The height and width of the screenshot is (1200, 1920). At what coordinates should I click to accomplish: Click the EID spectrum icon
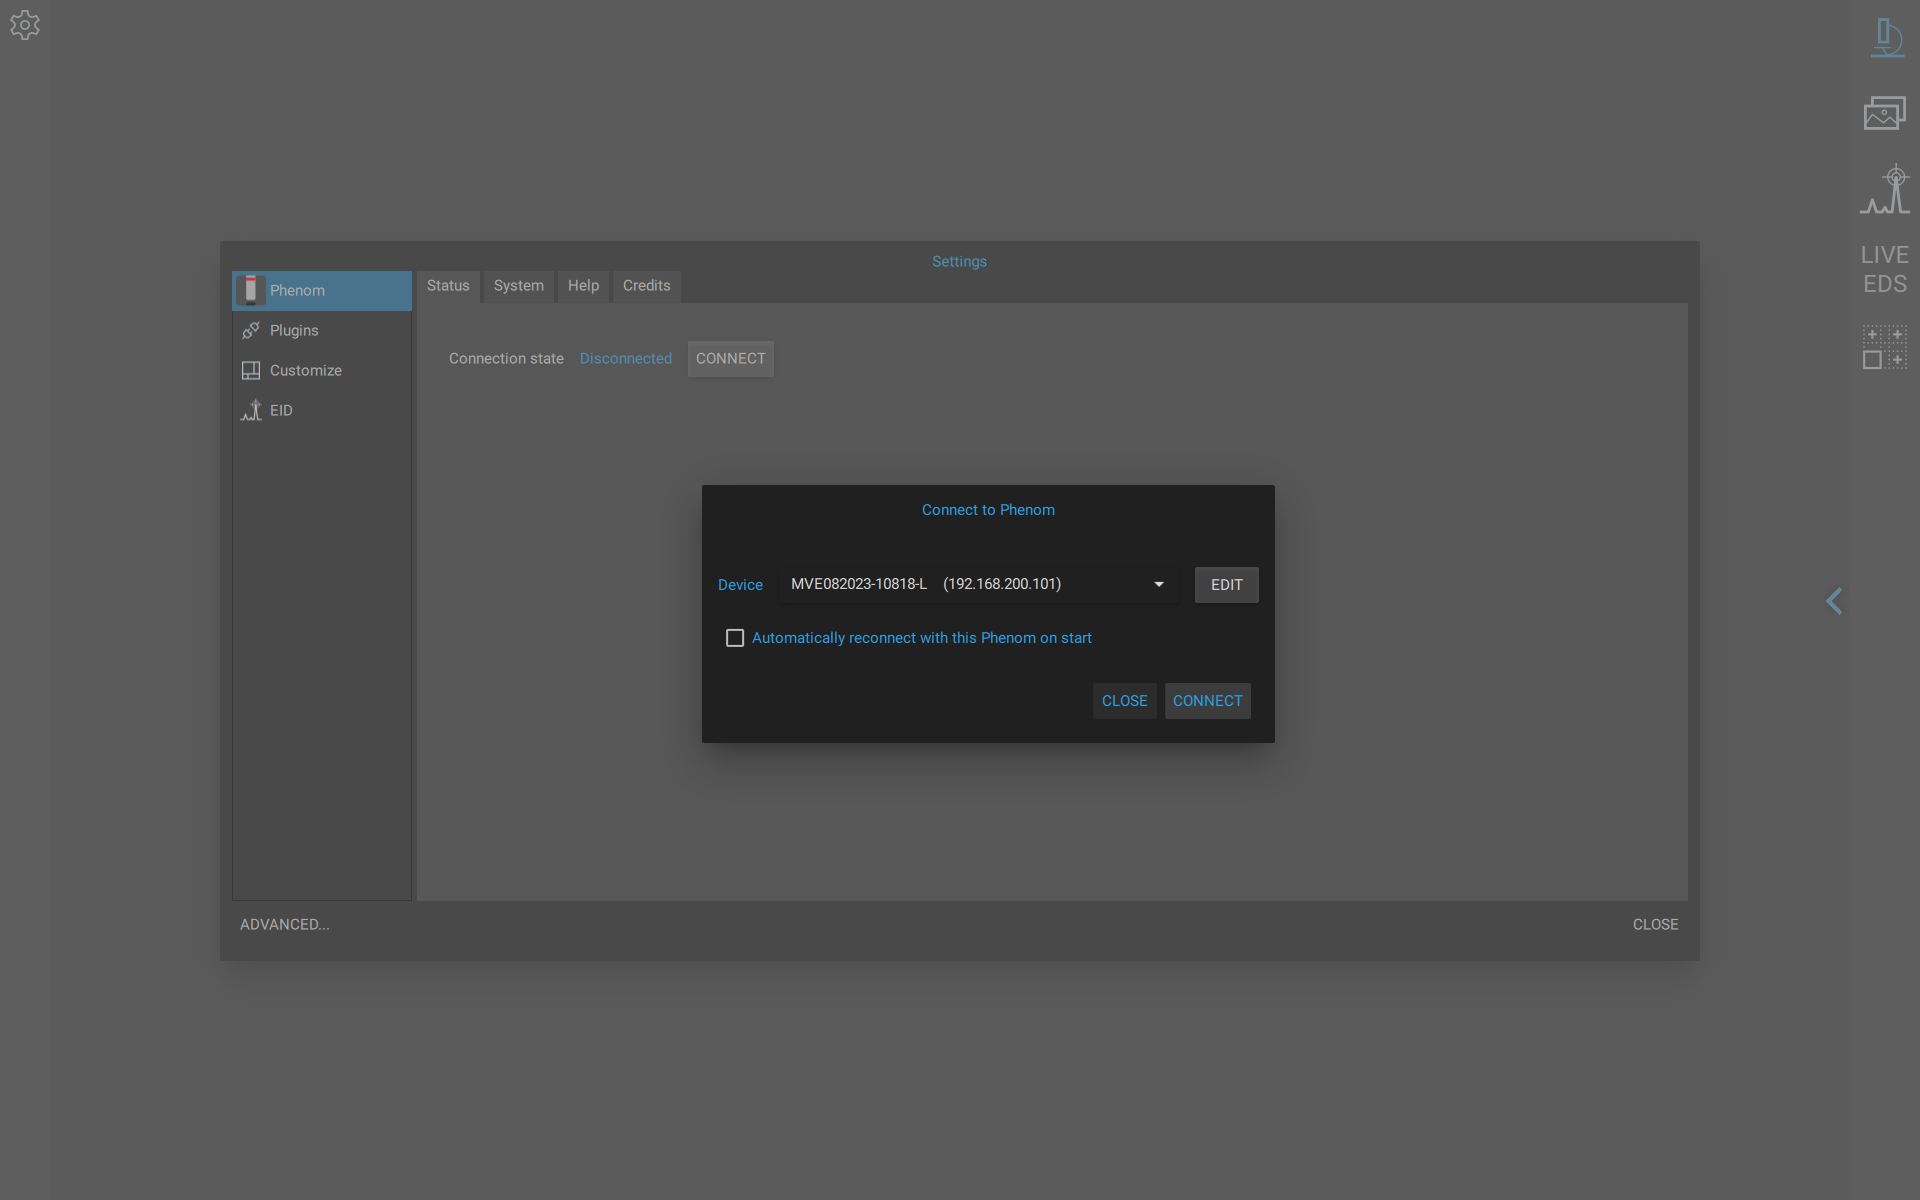(x=251, y=410)
